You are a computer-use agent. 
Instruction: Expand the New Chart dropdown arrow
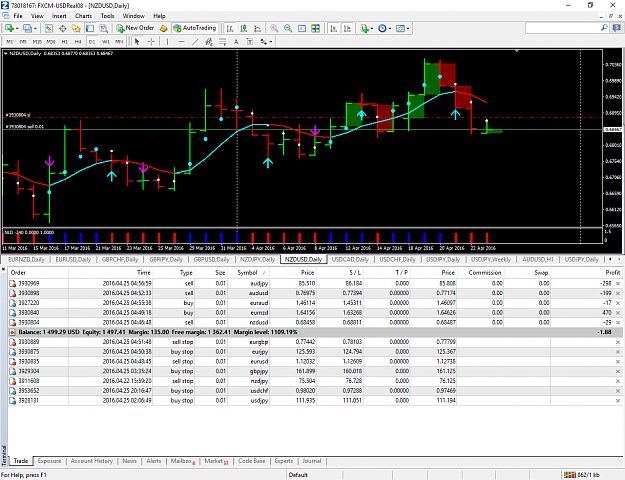(x=17, y=29)
